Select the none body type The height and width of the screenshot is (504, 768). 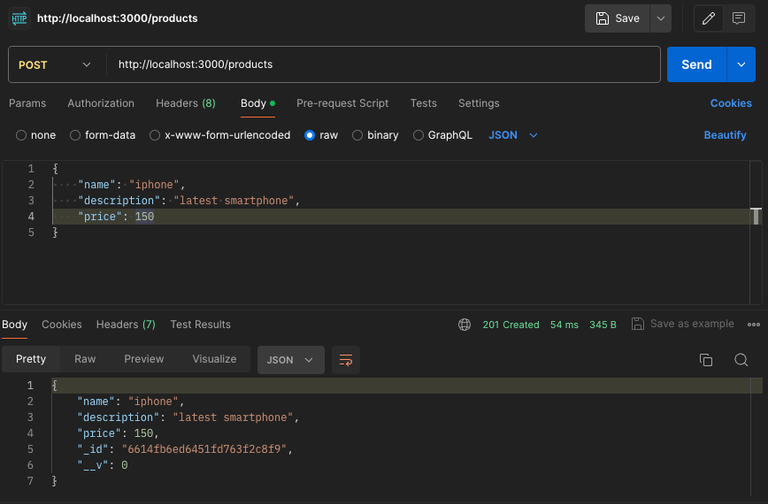click(x=36, y=135)
